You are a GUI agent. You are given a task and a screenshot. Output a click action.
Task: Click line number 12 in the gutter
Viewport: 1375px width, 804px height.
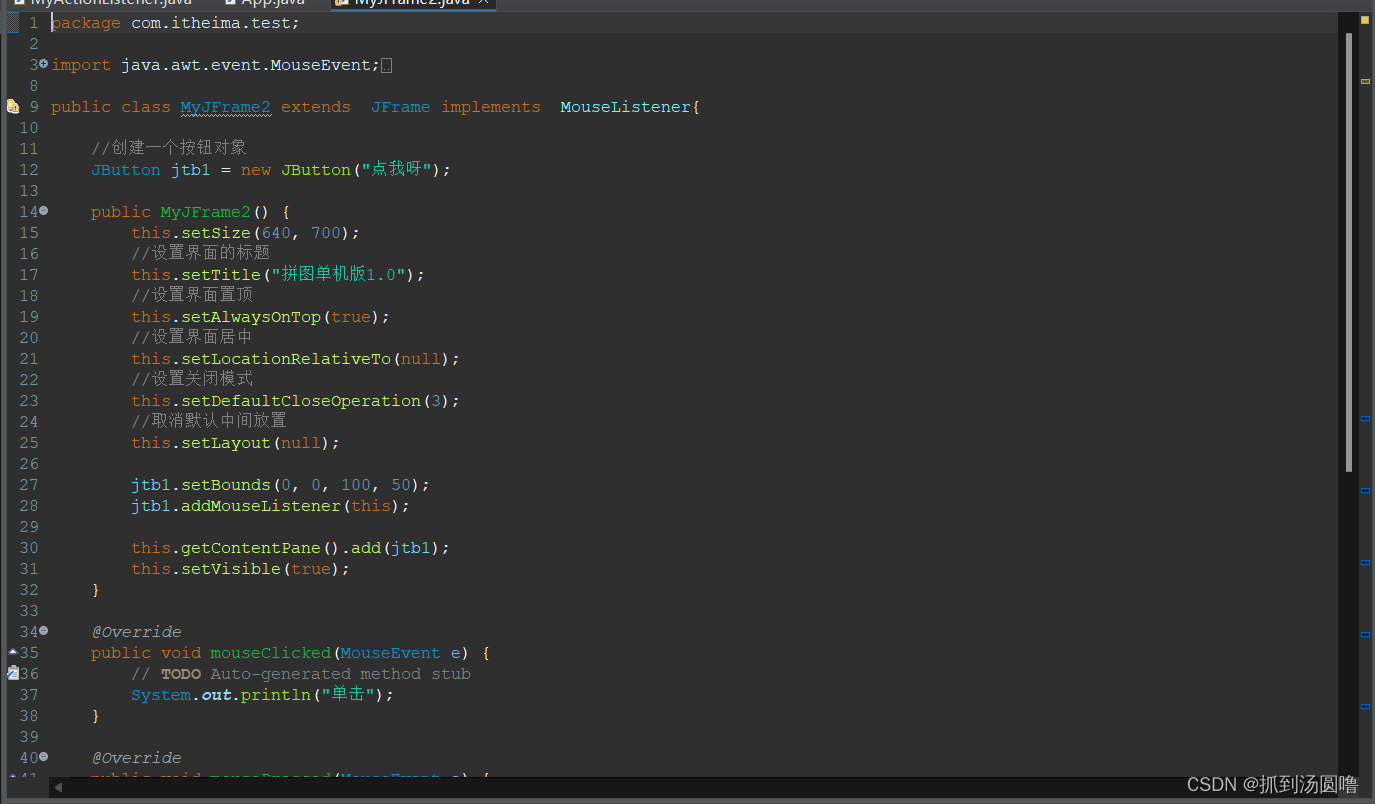pos(29,170)
